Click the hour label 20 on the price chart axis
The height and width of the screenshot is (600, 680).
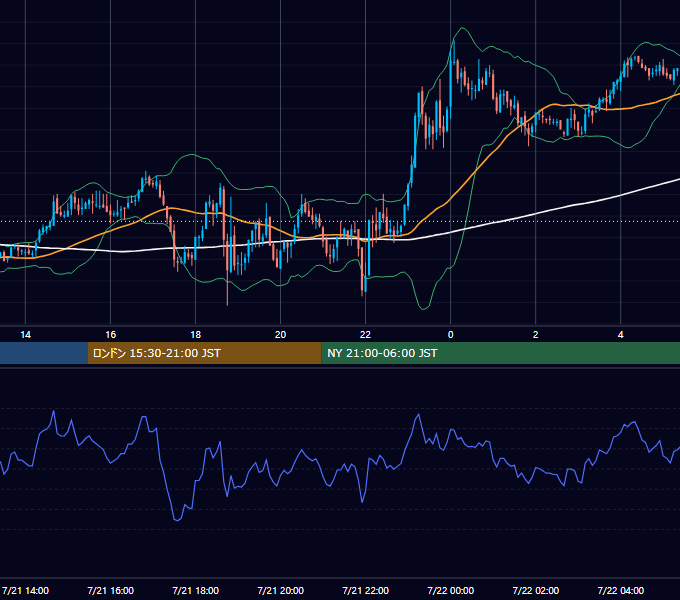click(x=281, y=335)
